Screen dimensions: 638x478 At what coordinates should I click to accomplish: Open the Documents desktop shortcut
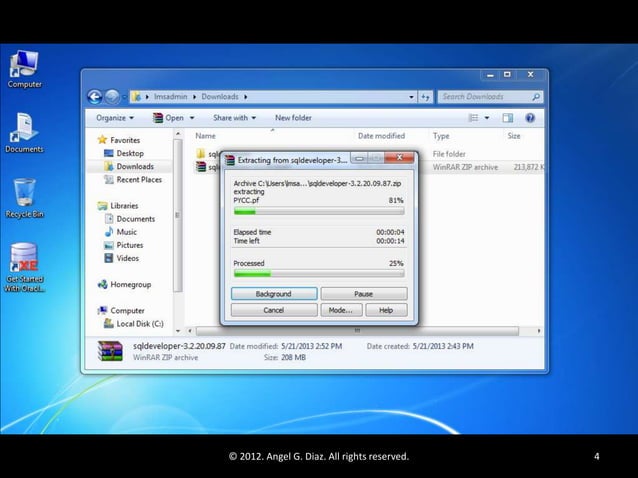(24, 133)
